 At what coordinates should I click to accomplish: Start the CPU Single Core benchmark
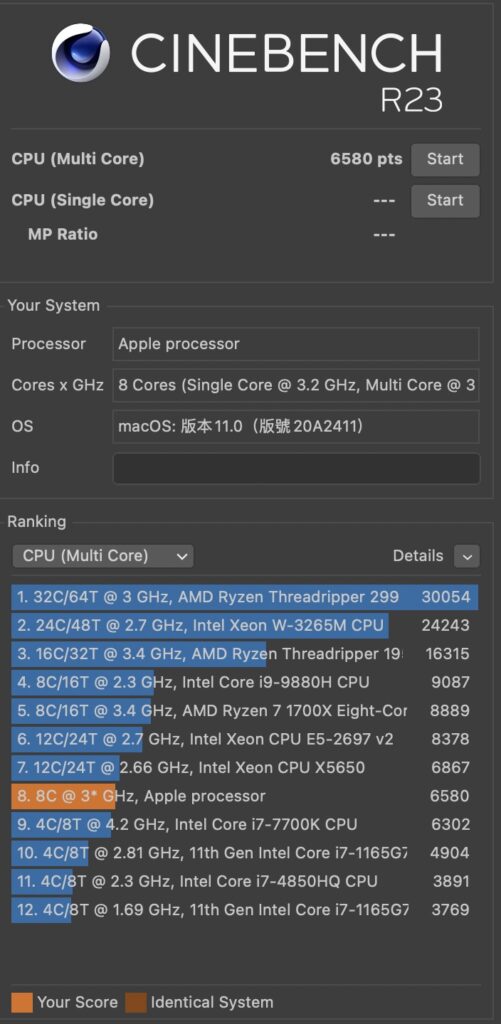(x=445, y=200)
